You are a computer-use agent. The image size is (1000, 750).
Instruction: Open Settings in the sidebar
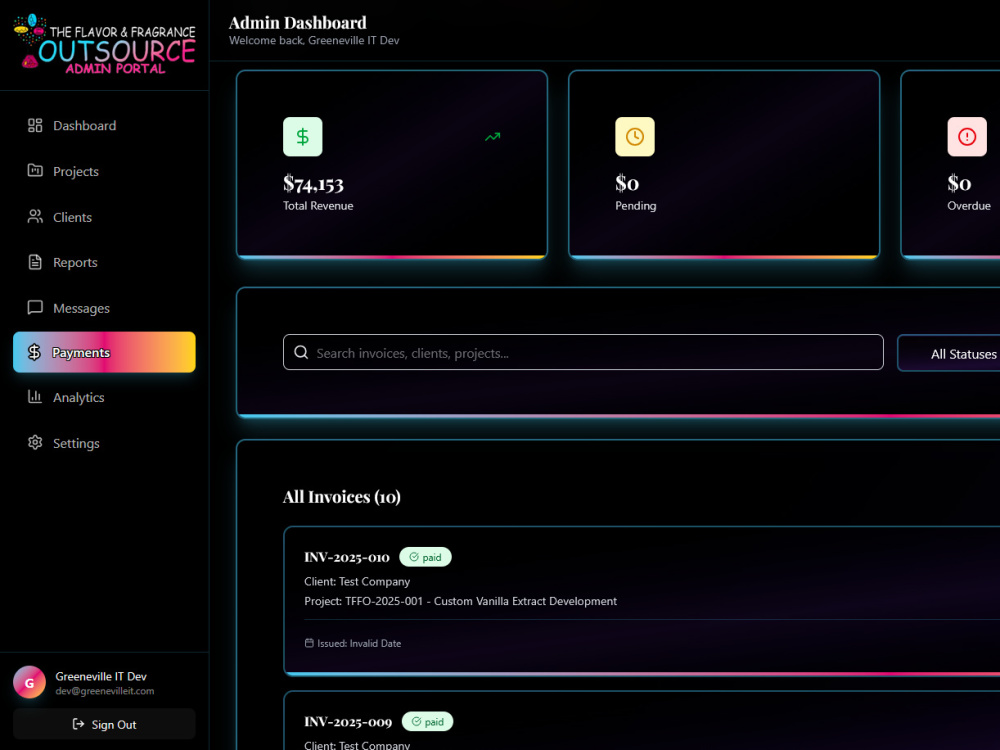(x=104, y=443)
